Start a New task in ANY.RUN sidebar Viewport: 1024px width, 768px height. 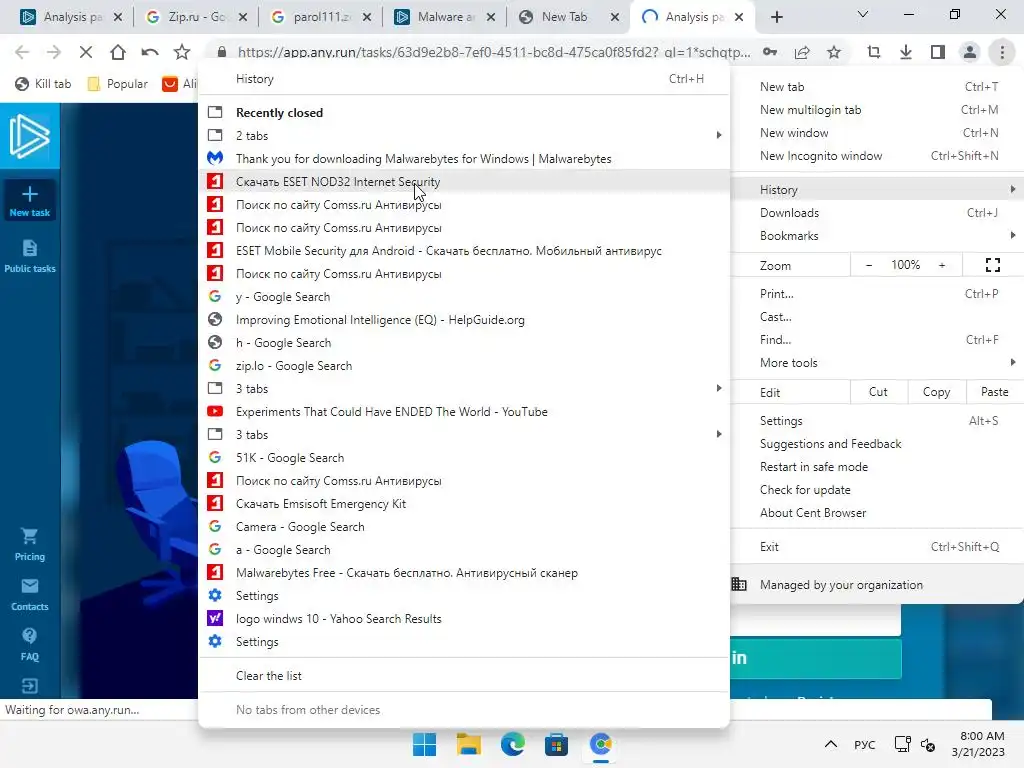pos(29,200)
